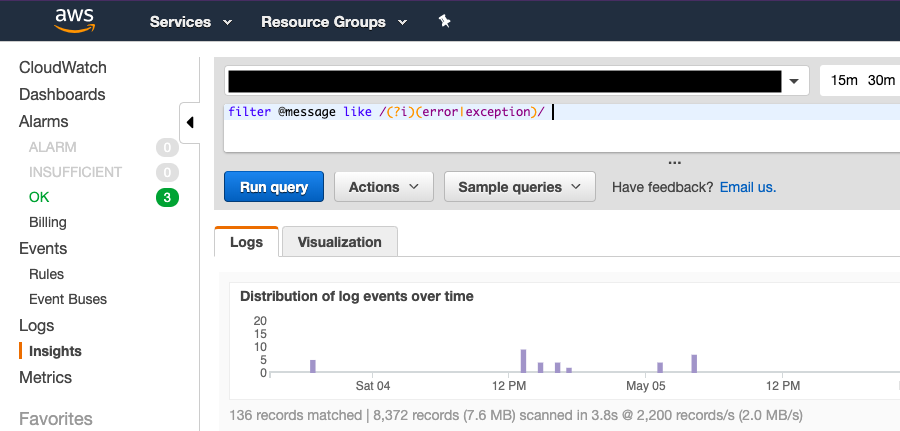Click inside the query editor field

tap(560, 128)
